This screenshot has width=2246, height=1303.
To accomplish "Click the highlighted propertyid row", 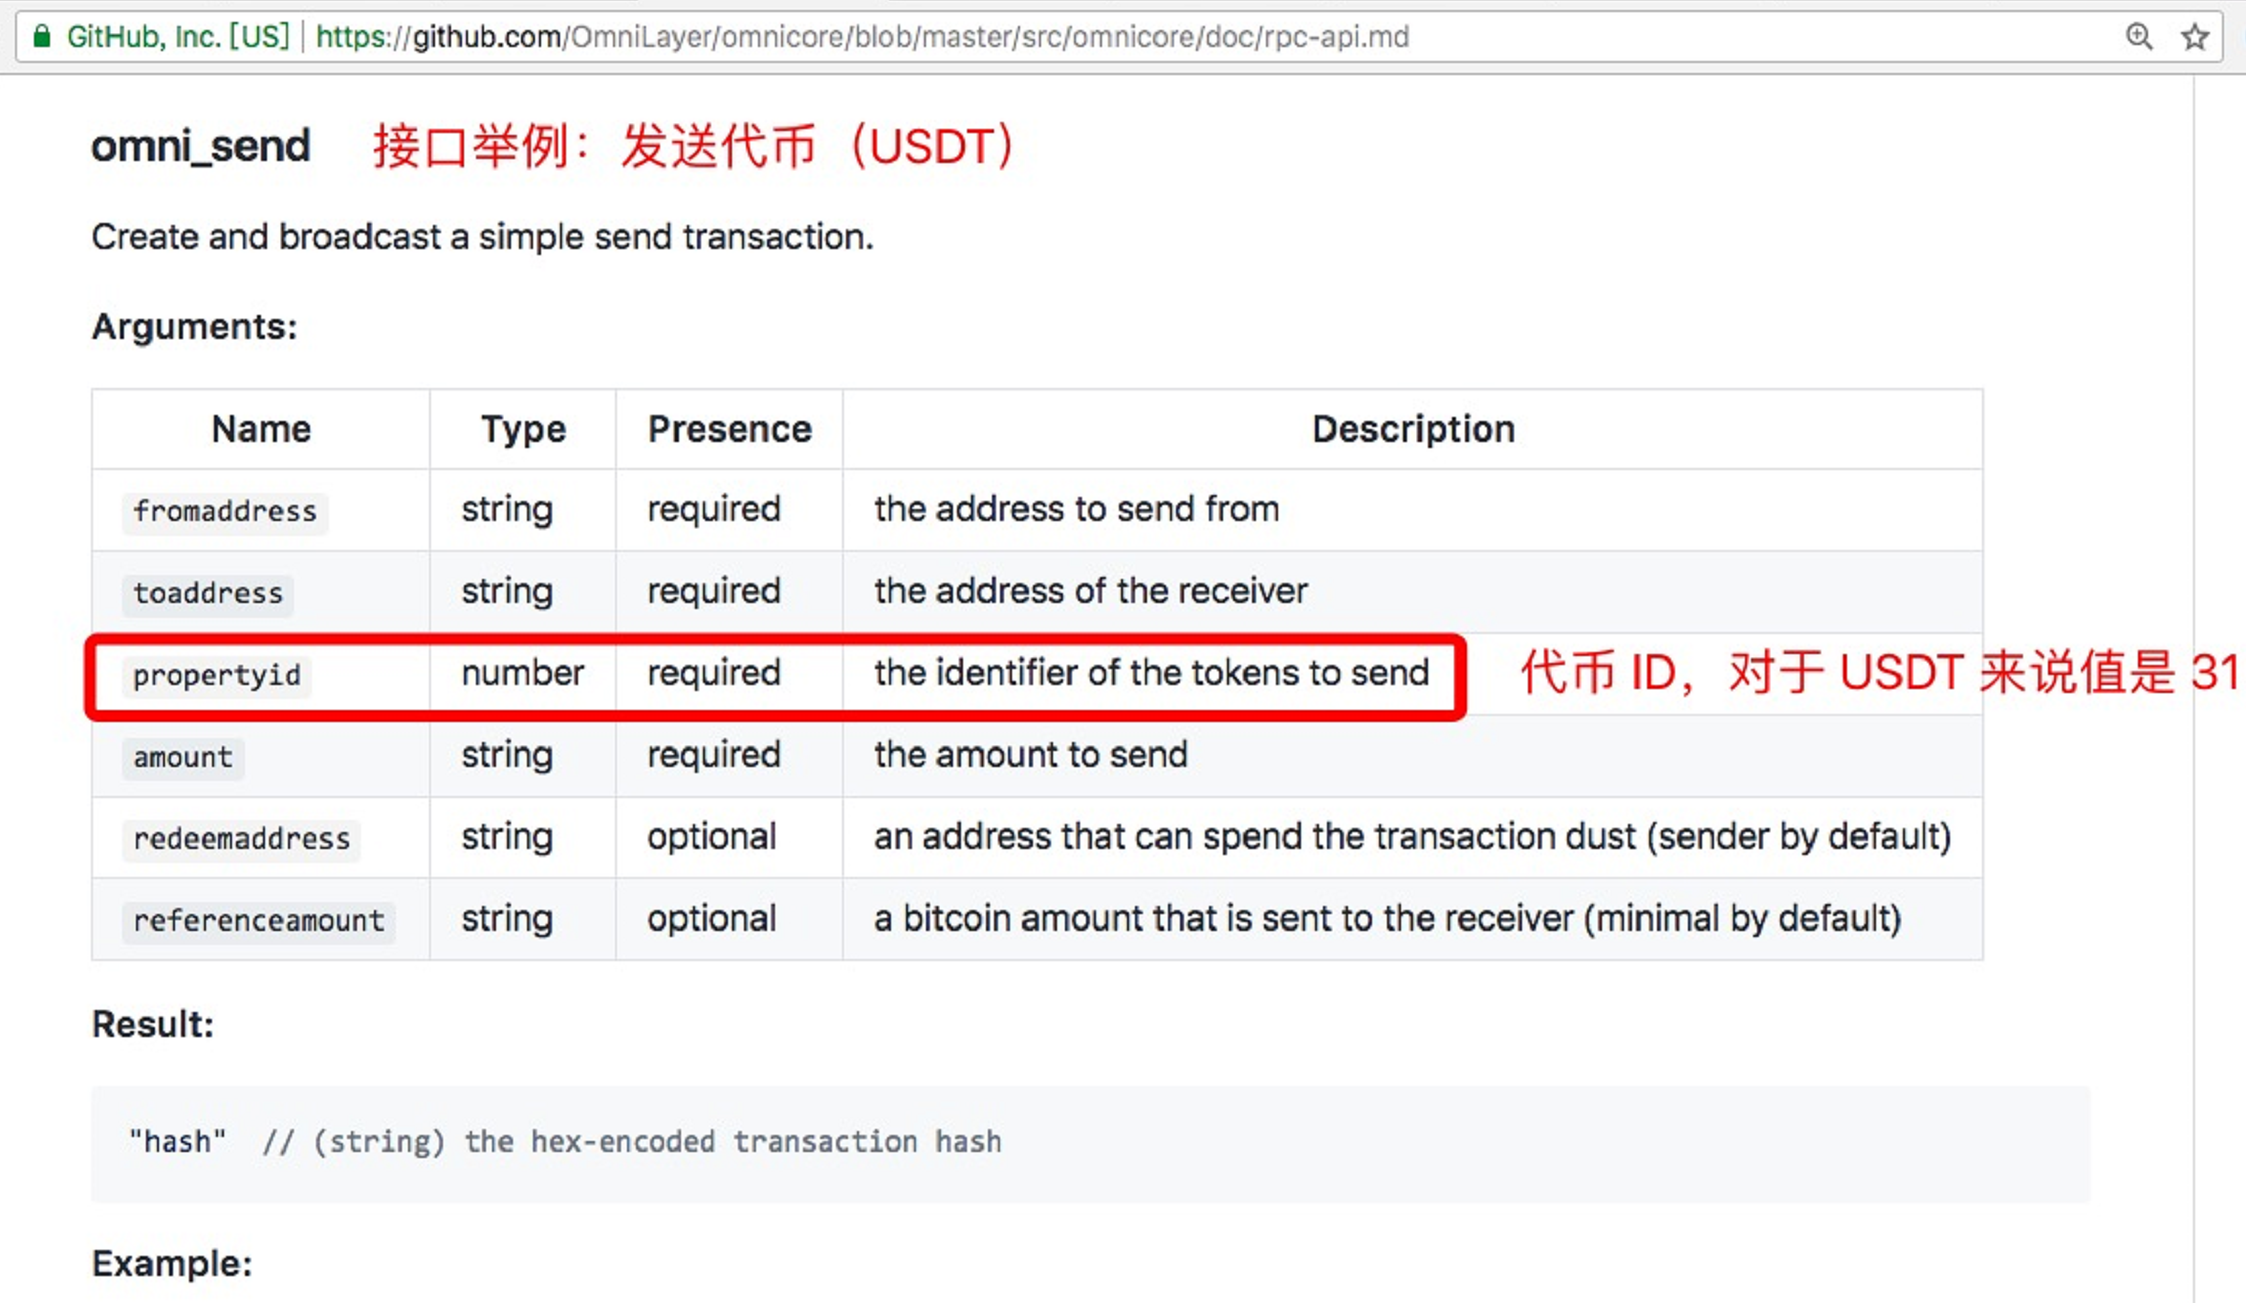I will [x=777, y=673].
